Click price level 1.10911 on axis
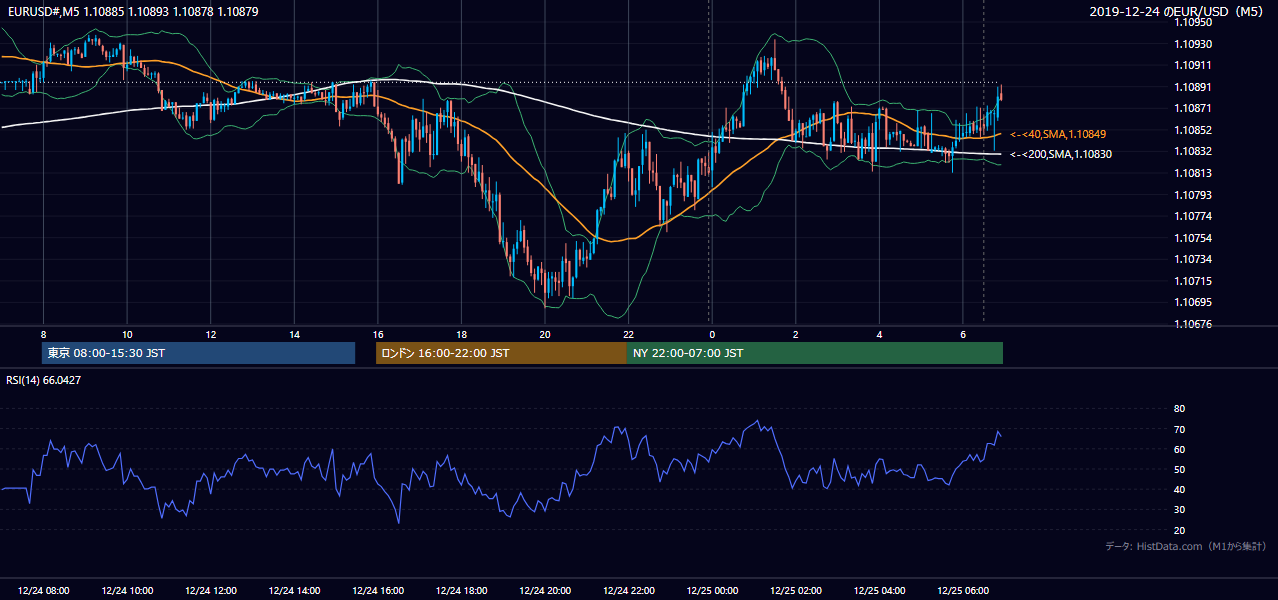The width and height of the screenshot is (1278, 600). pyautogui.click(x=1193, y=65)
